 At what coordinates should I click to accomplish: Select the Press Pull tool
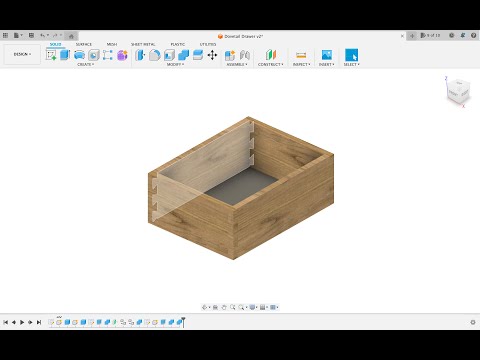140,55
